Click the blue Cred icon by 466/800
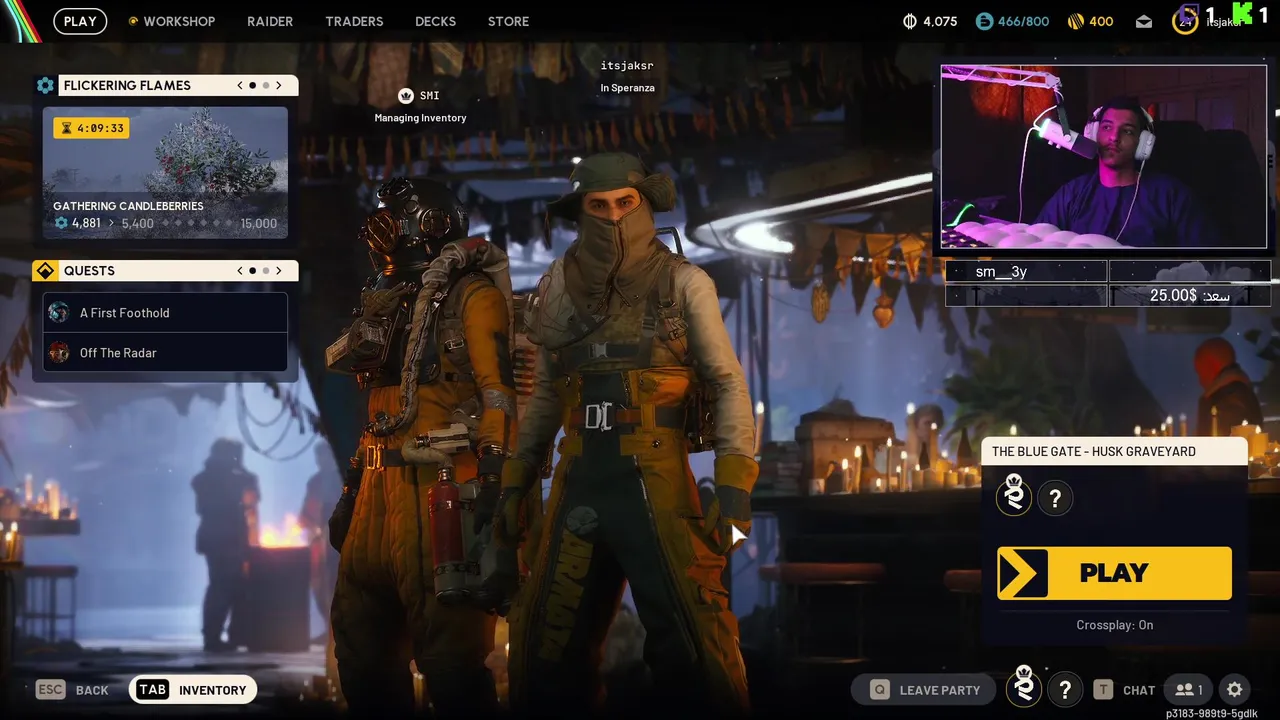Screen dimensions: 1280x720 click(x=984, y=21)
